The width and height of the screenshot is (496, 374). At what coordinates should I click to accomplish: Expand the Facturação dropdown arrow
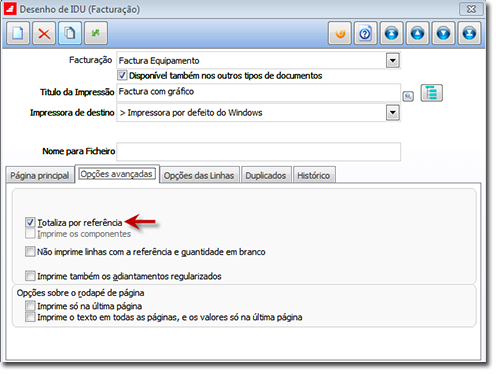tap(393, 61)
